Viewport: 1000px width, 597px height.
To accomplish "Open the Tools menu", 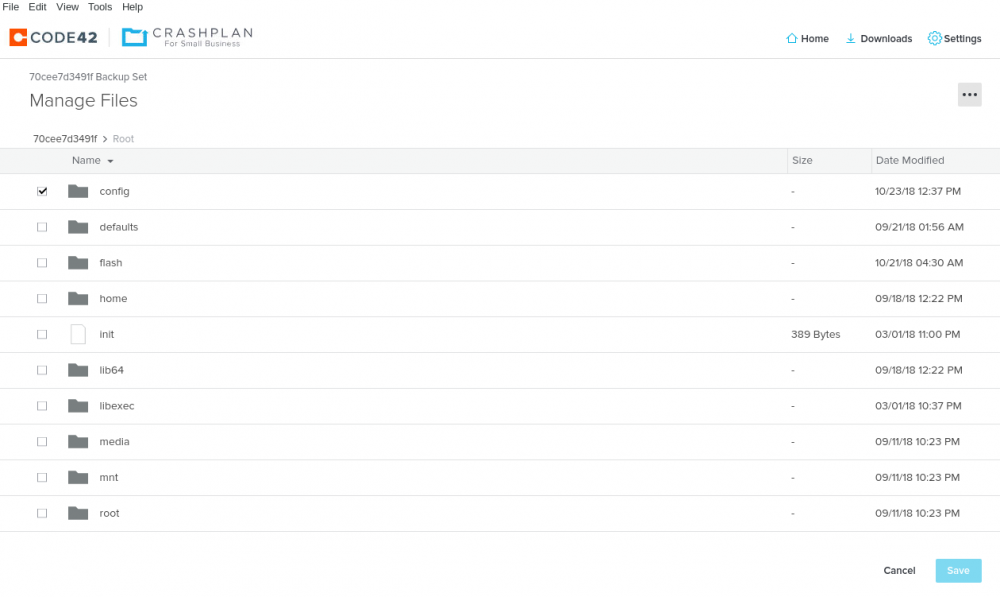I will [99, 7].
